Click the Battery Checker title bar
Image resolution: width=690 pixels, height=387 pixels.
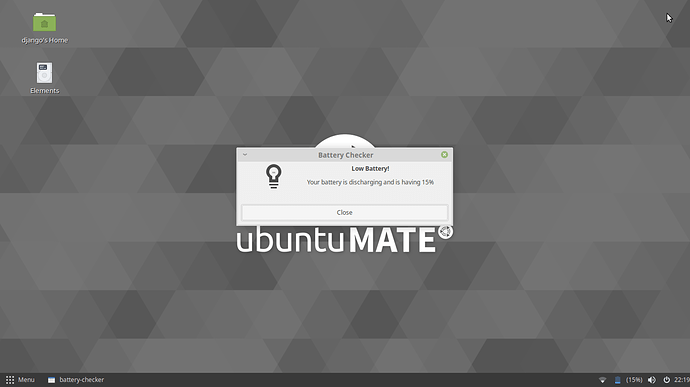tap(345, 155)
